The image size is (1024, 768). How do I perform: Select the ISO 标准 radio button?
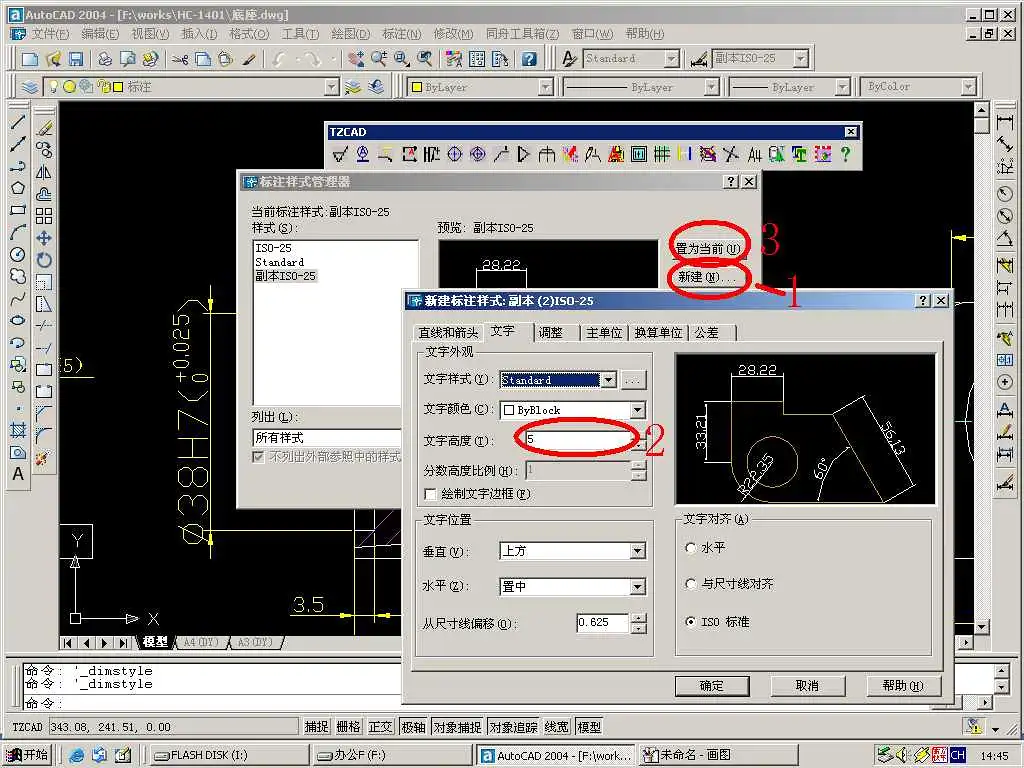pos(691,622)
